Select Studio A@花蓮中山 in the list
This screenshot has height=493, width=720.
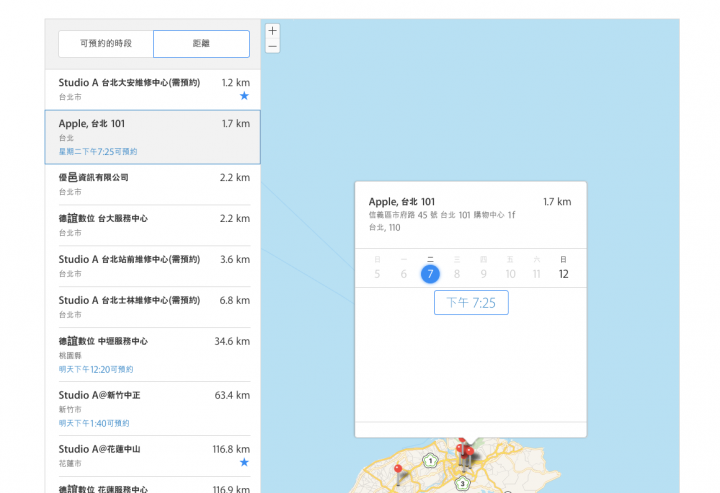[x=152, y=456]
